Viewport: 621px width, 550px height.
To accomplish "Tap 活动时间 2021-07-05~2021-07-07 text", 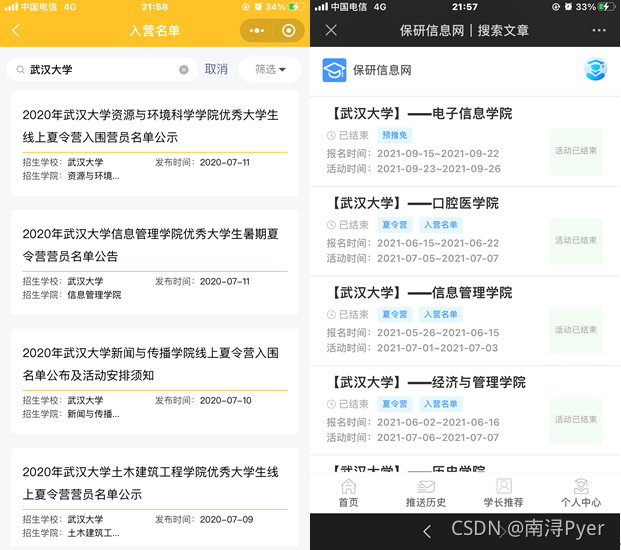I will [413, 259].
